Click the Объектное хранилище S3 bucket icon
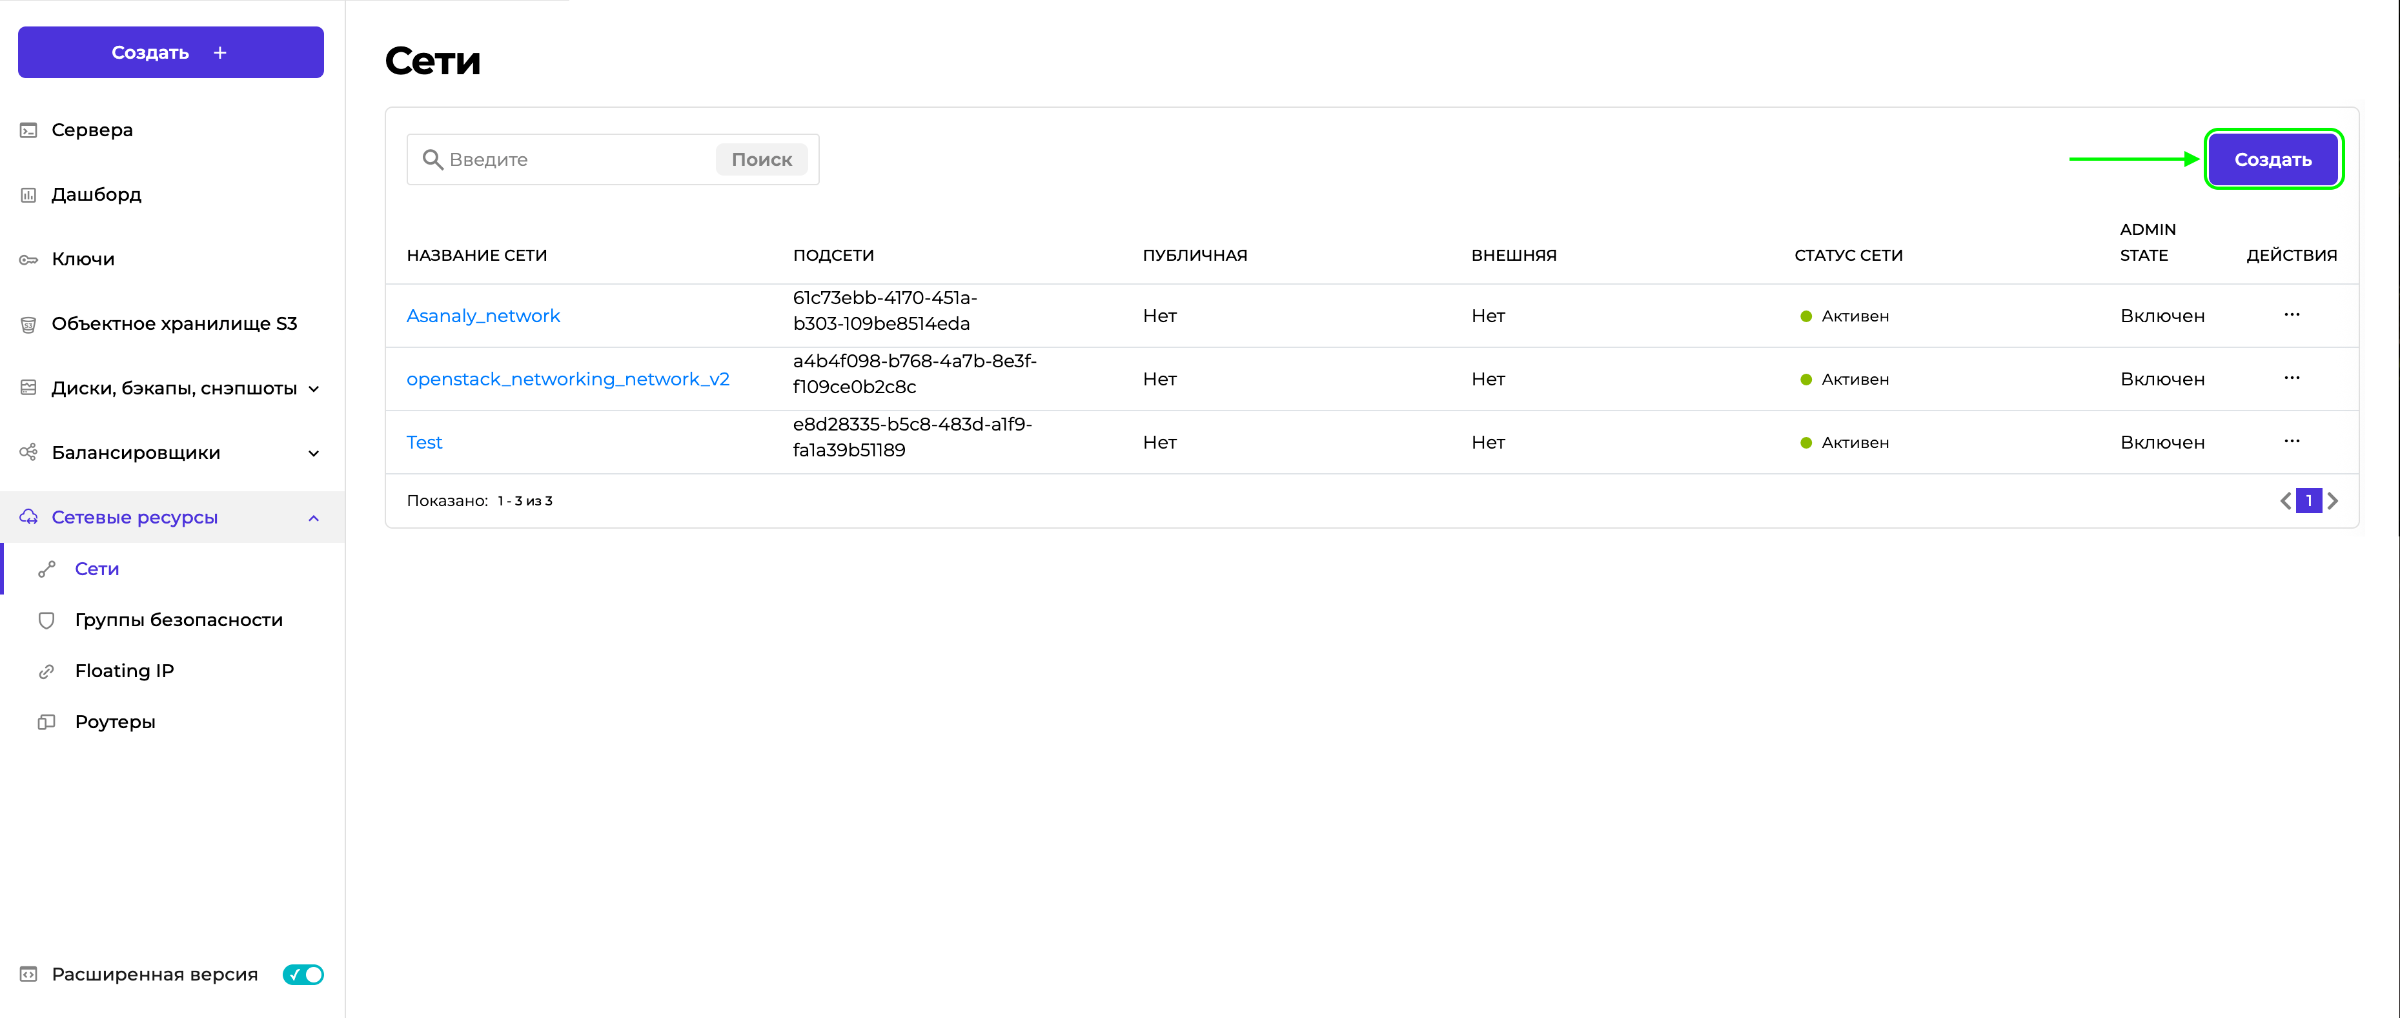 click(x=29, y=324)
